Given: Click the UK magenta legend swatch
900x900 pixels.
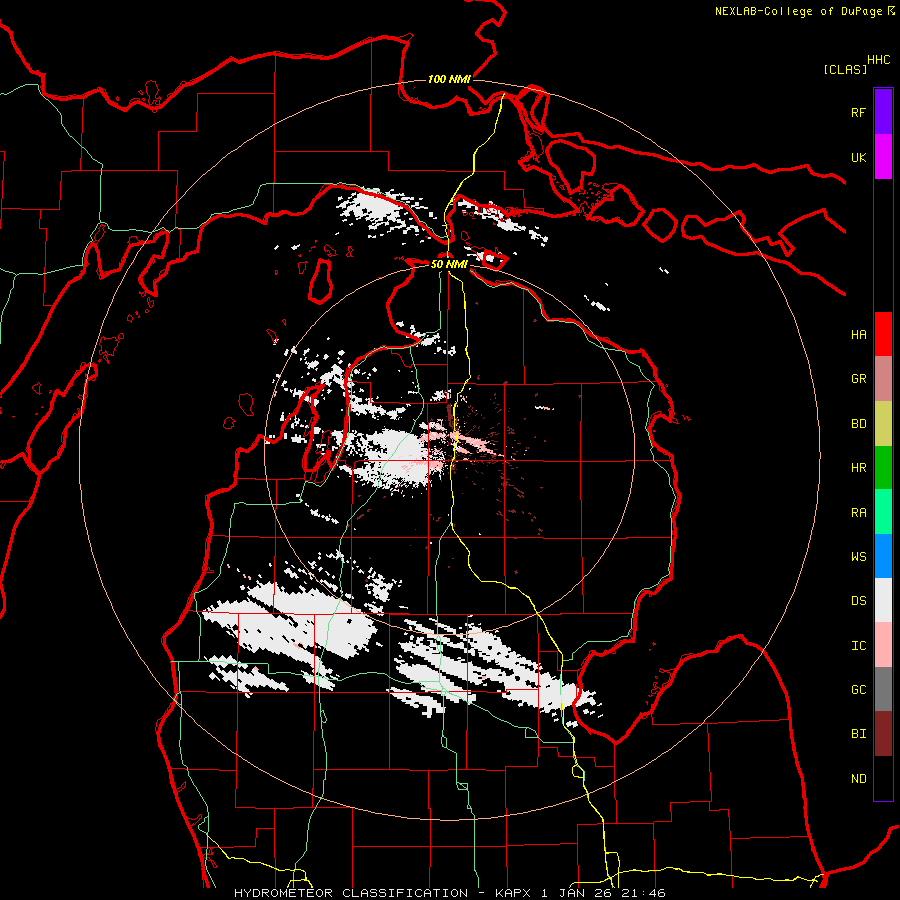Looking at the screenshot, I should (x=883, y=157).
